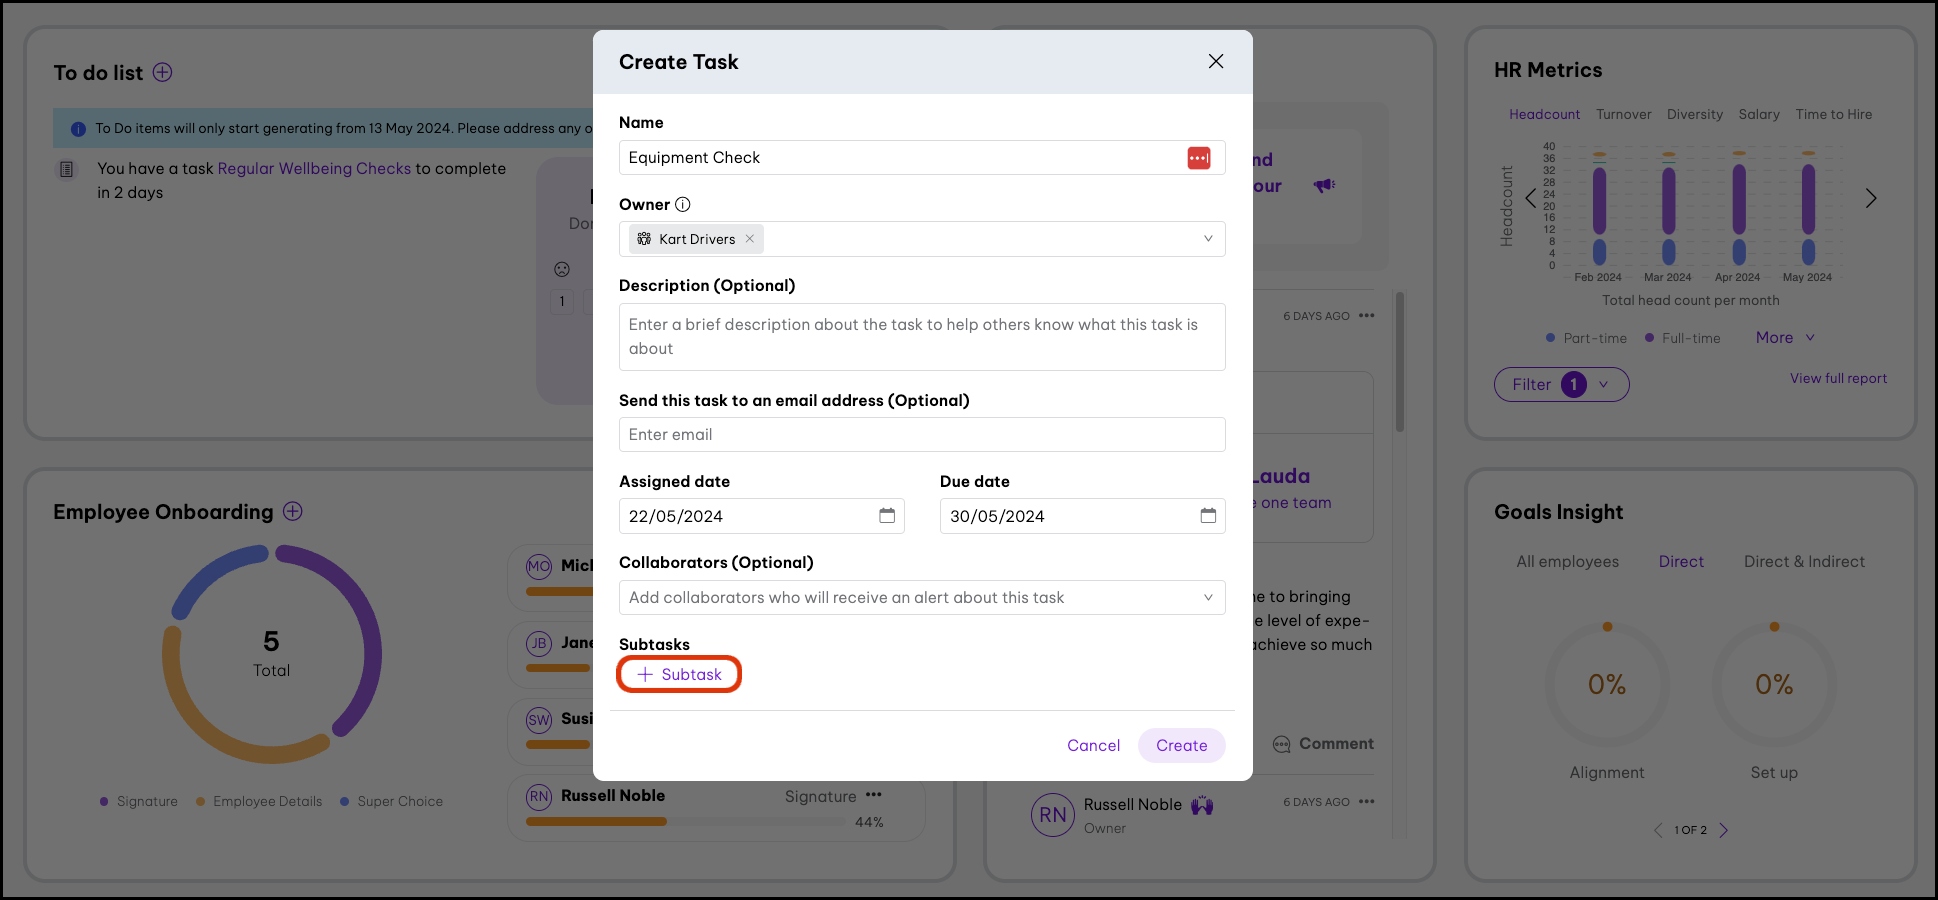This screenshot has width=1938, height=900.
Task: Remove Kart Drivers owner tag
Action: coord(750,239)
